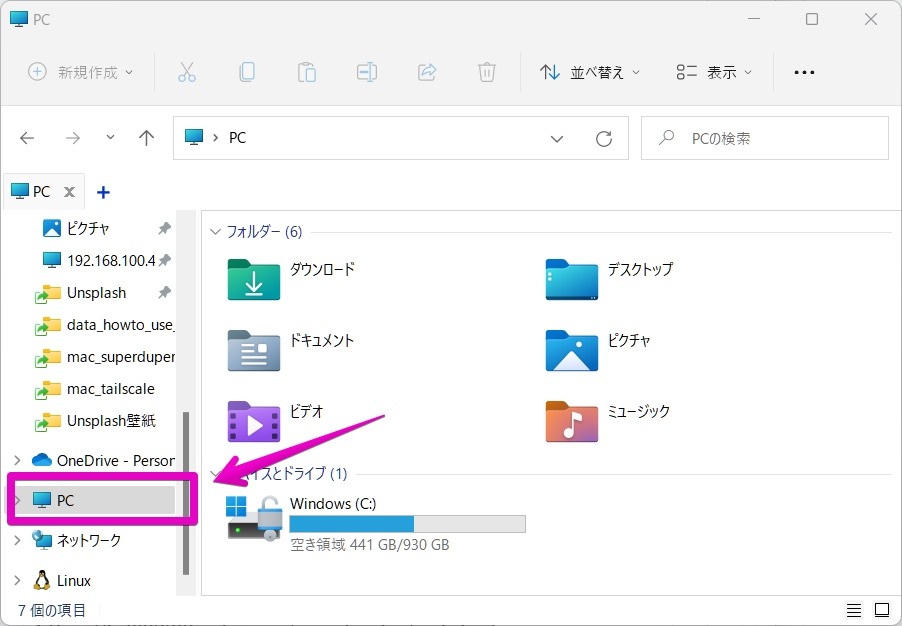Click the Rename icon on the toolbar

coord(366,71)
